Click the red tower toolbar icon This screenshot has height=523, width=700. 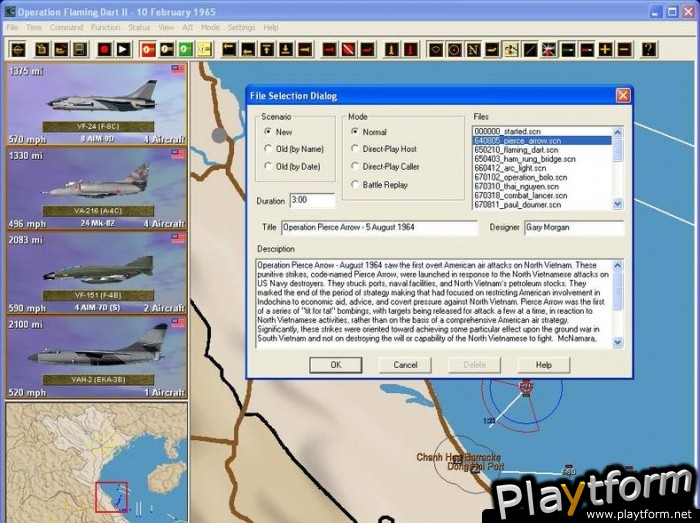point(411,49)
